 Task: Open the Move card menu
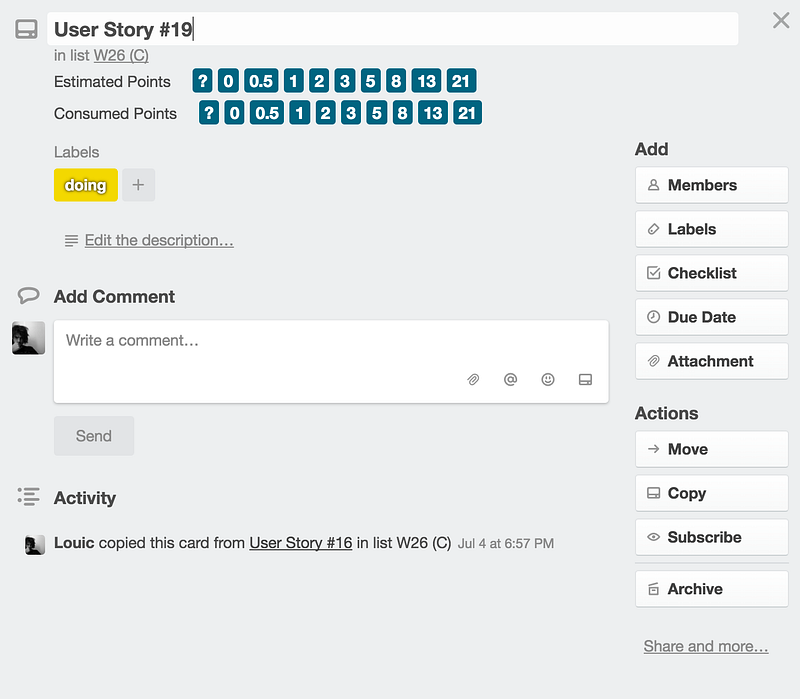pyautogui.click(x=712, y=449)
